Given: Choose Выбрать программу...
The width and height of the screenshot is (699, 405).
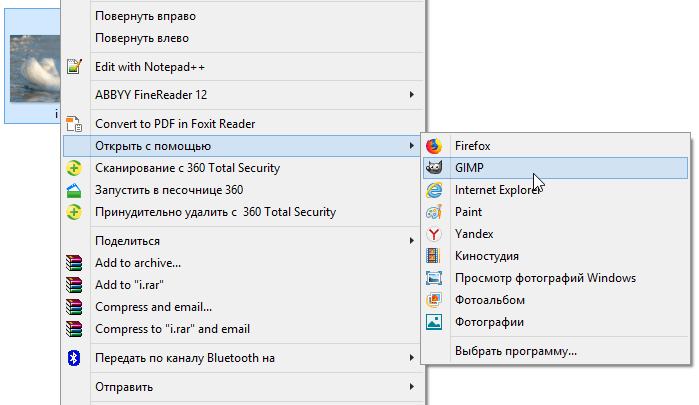Looking at the screenshot, I should click(555, 351).
